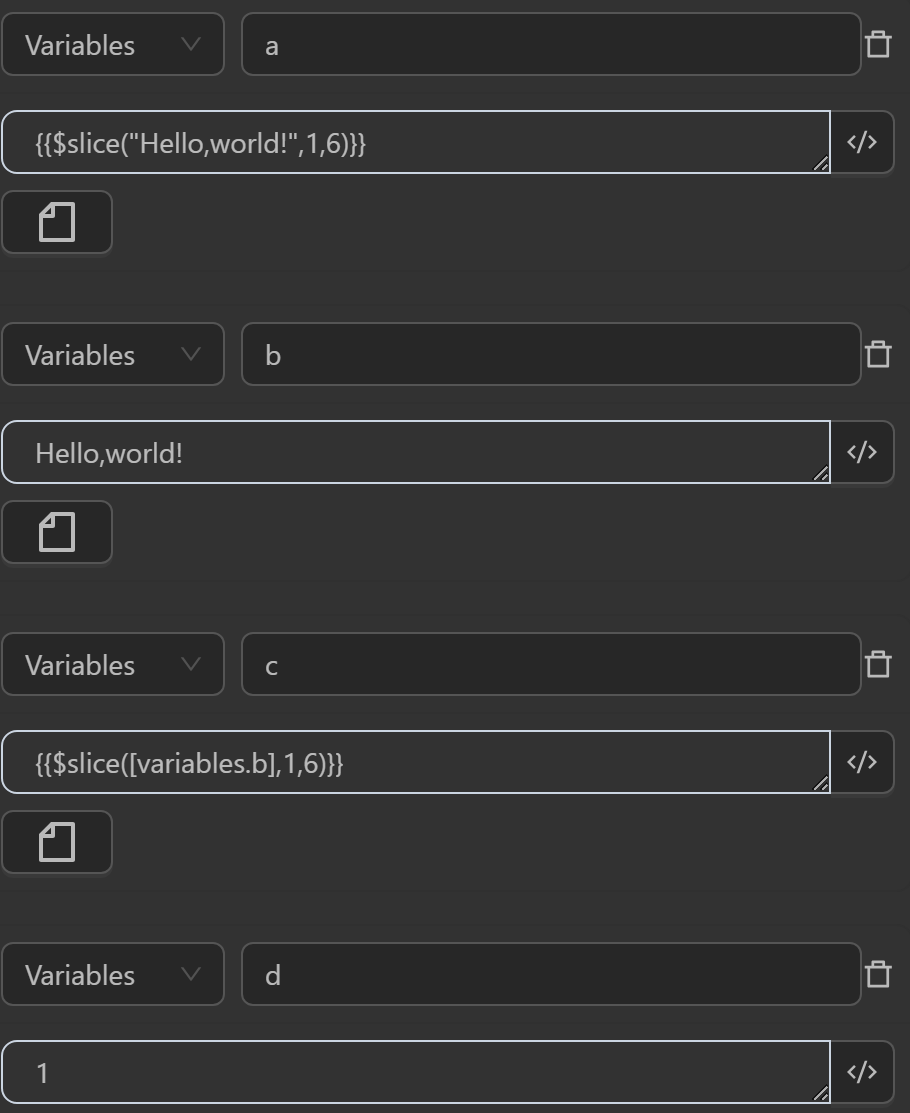Select the name field containing 'd'

point(550,975)
